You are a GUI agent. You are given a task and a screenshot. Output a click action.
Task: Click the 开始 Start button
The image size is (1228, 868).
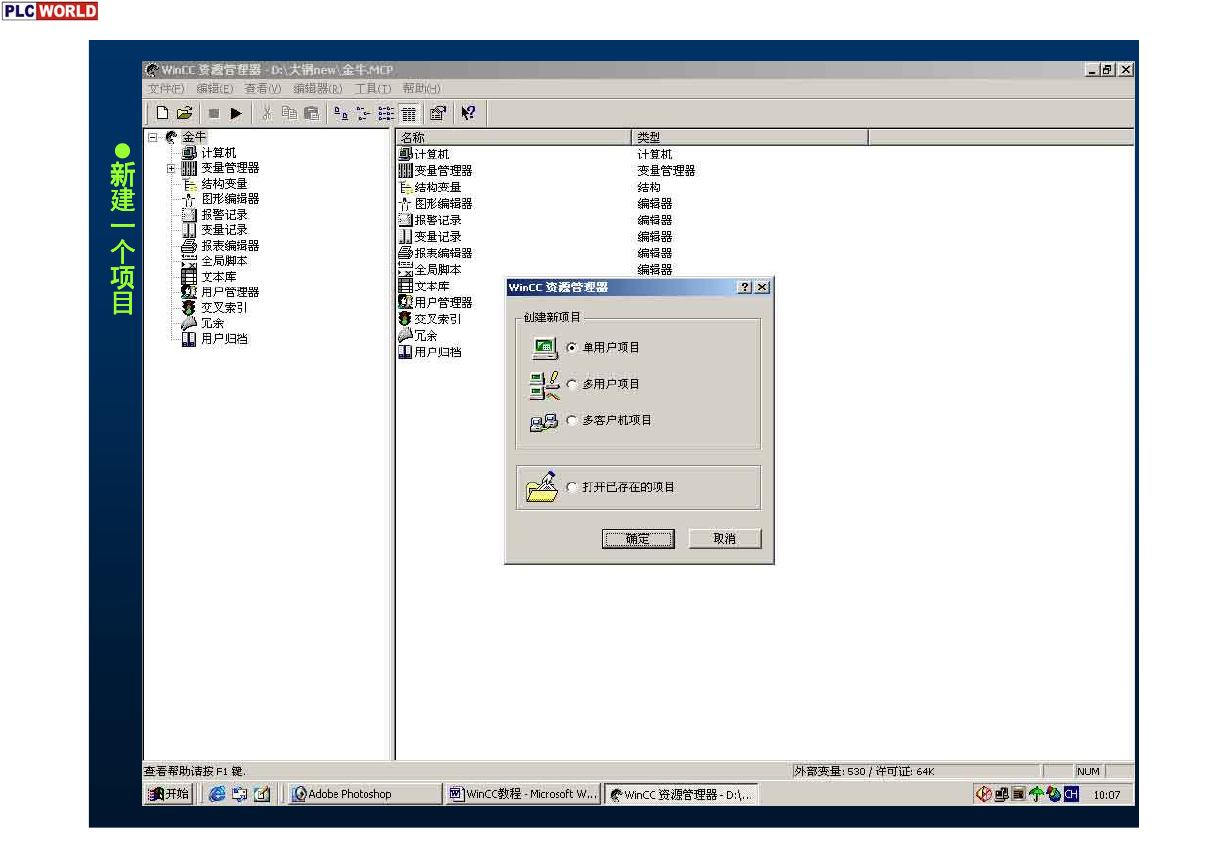169,794
